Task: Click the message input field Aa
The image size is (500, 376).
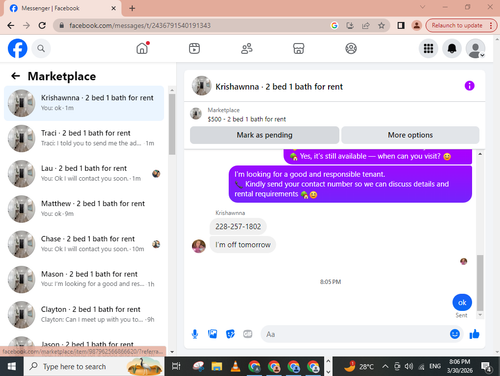Action: coord(355,334)
